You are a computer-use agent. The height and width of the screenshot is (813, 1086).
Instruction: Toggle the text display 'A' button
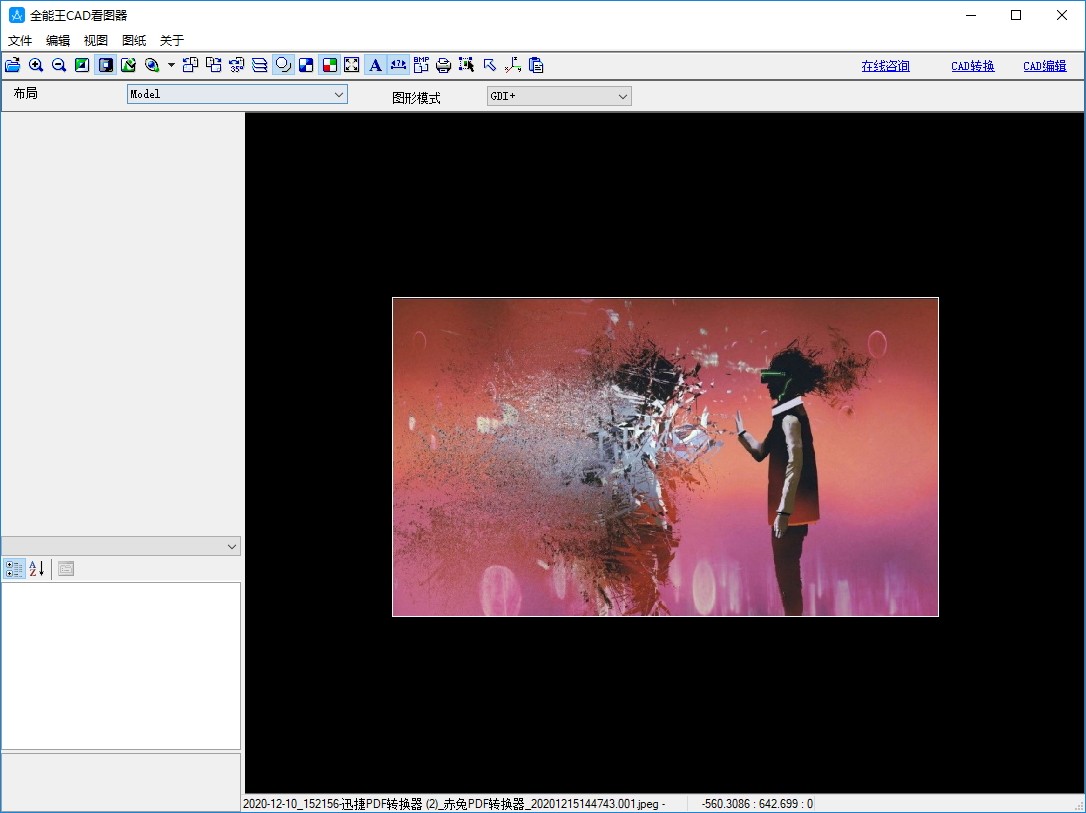pos(375,66)
